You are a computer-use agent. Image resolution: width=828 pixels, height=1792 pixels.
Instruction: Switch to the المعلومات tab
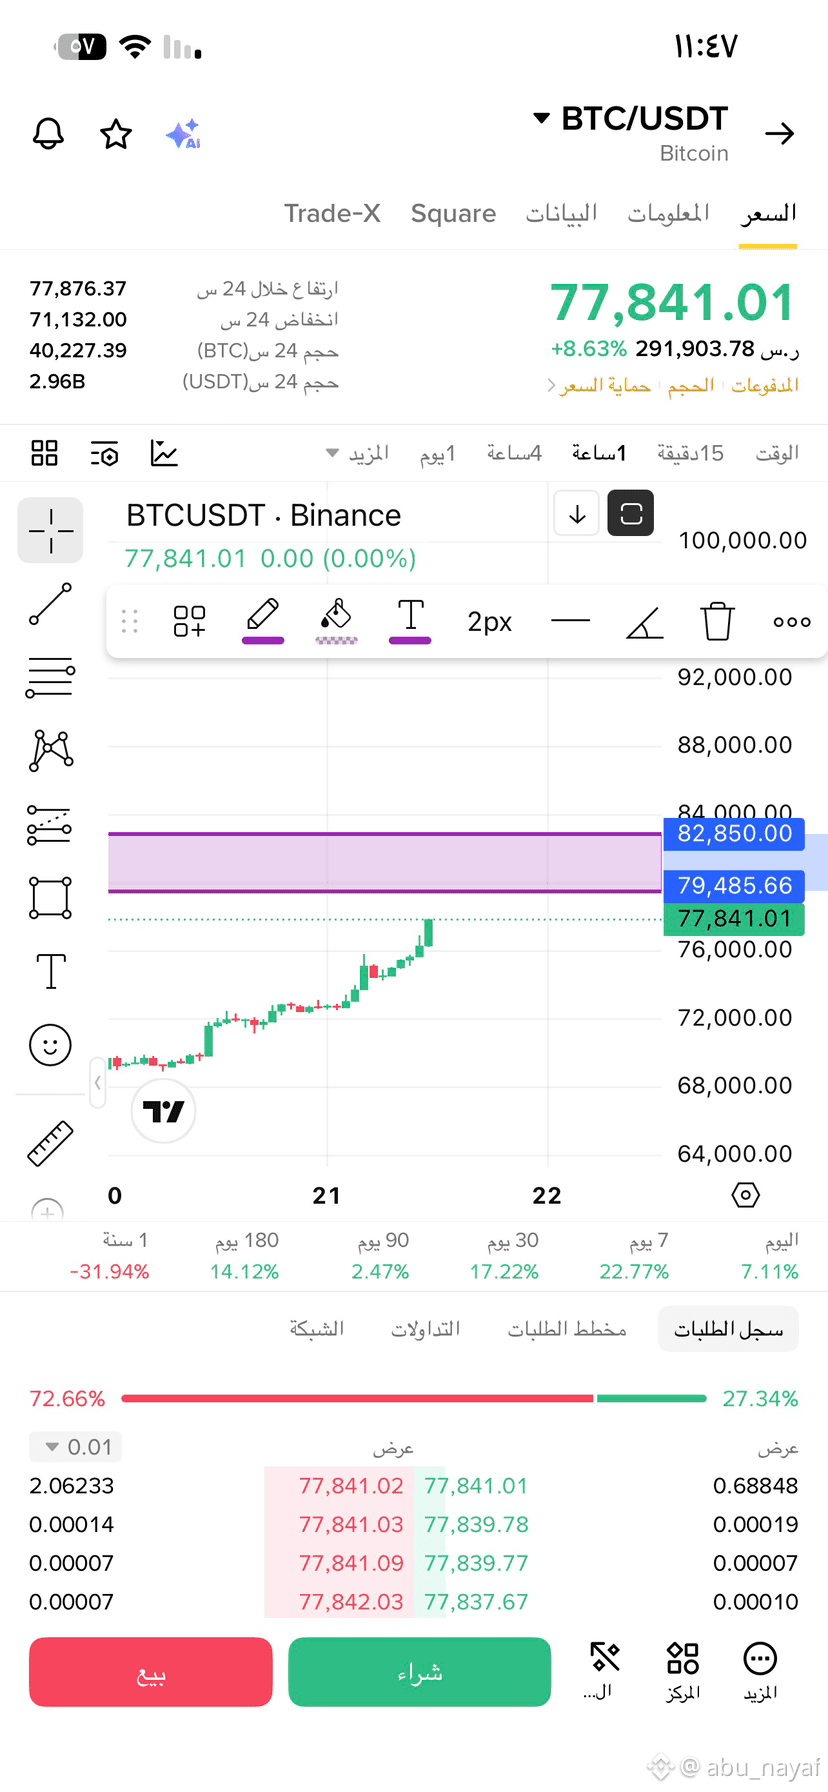pyautogui.click(x=668, y=213)
